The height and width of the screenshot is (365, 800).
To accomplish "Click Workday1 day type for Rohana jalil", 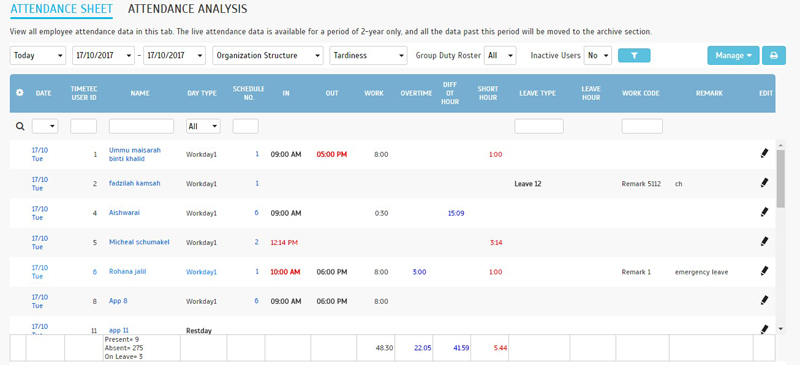I will pyautogui.click(x=201, y=272).
